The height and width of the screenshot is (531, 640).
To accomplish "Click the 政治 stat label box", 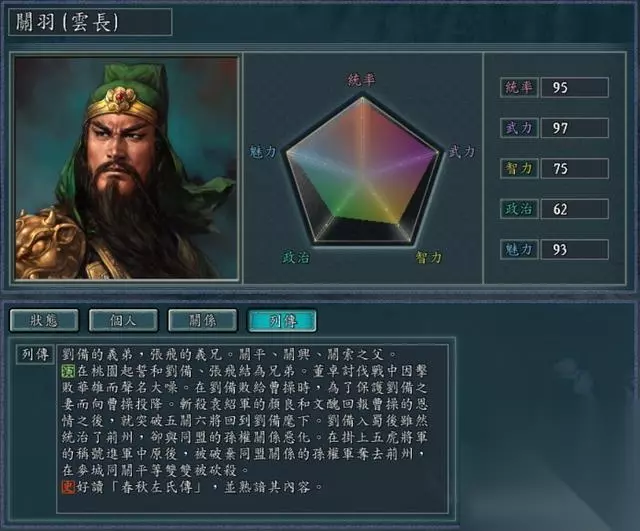I will (x=519, y=209).
